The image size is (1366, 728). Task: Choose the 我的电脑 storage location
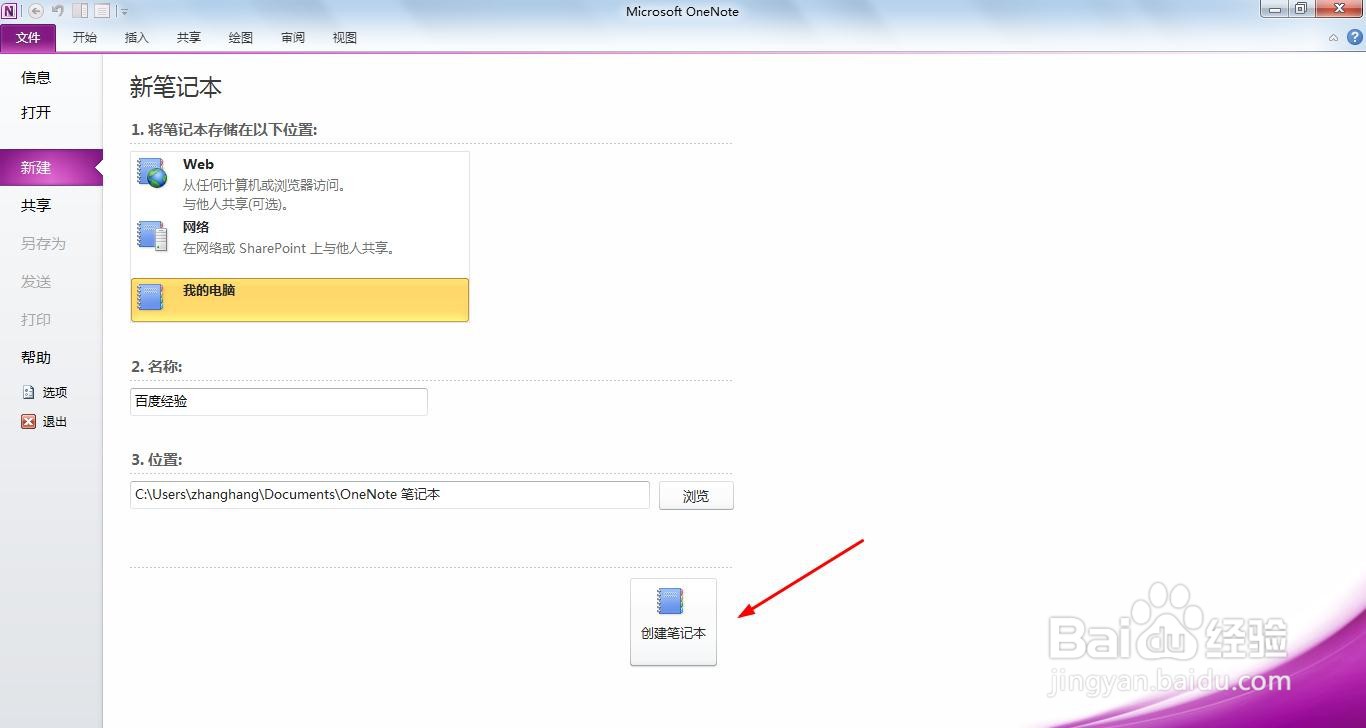[299, 300]
